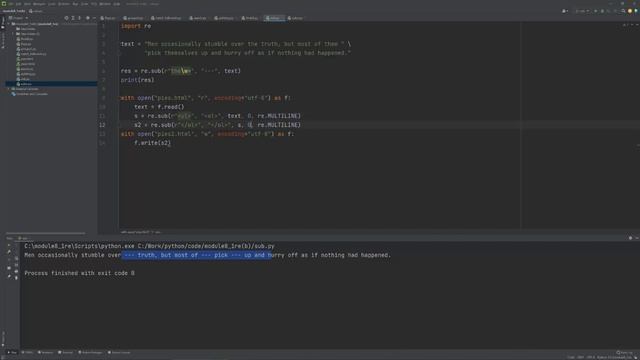Click Select Opened File target icon
This screenshot has height=360, width=640.
click(x=66, y=18)
